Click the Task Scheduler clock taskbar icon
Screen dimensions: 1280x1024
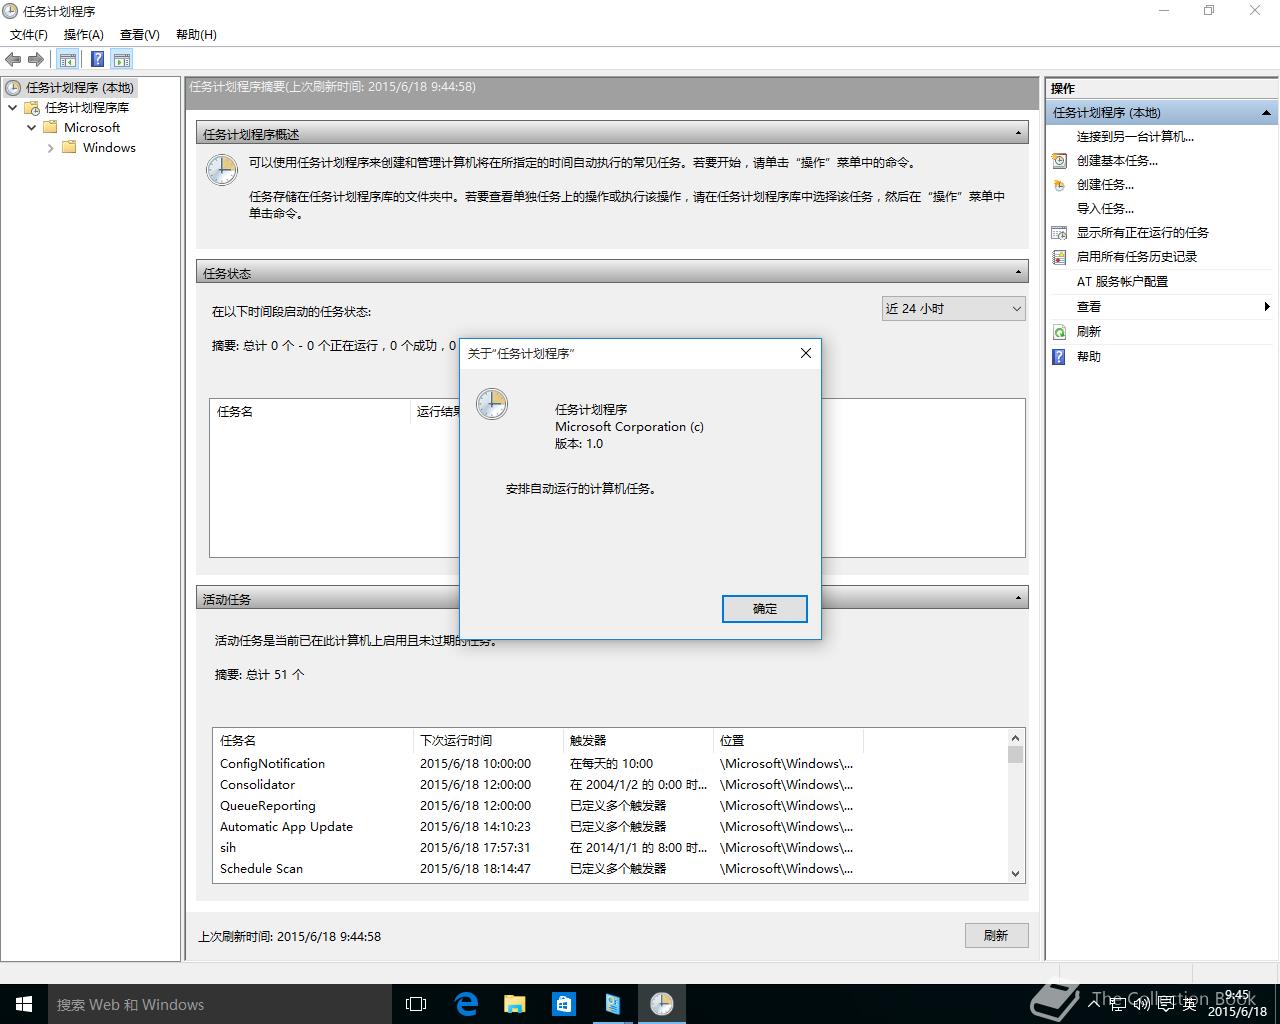[662, 1004]
